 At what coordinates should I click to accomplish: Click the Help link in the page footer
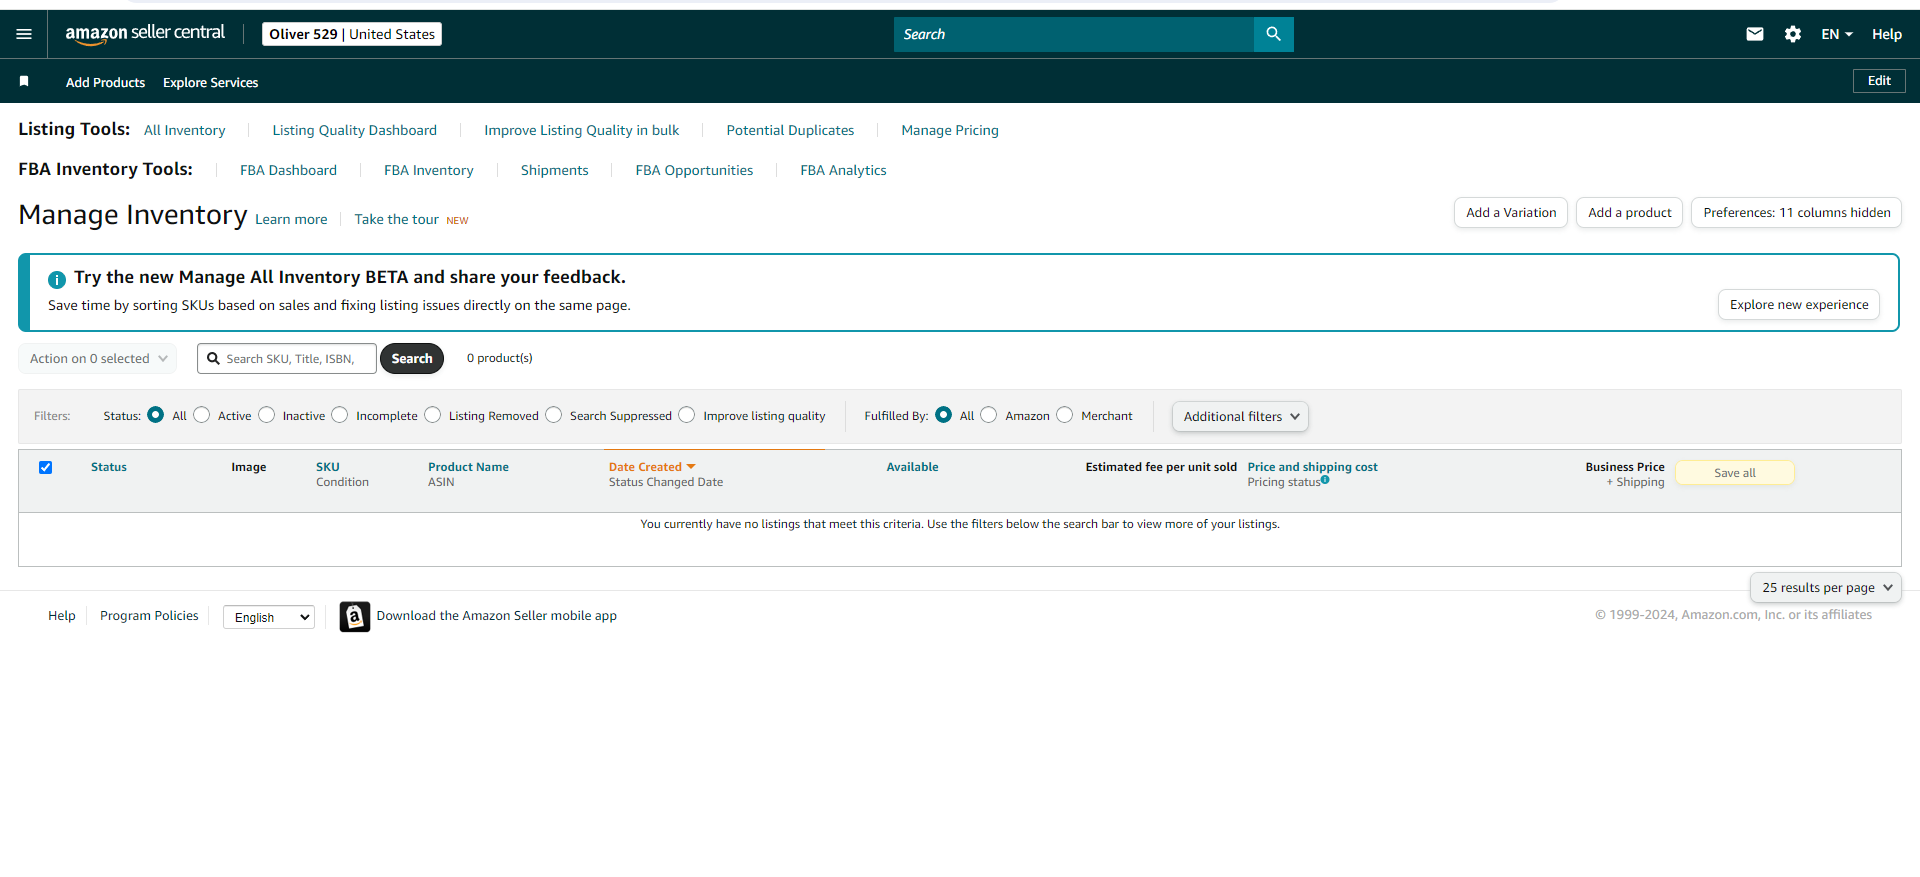[62, 615]
